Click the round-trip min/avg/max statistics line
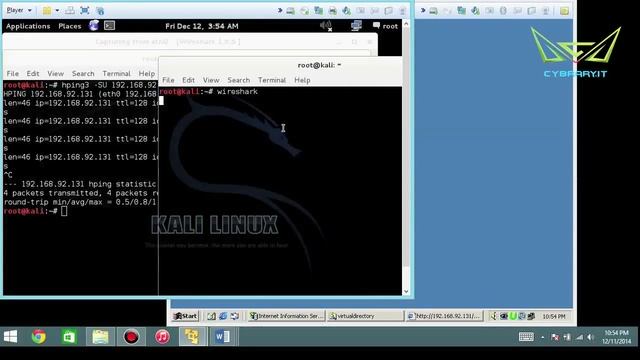 pos(80,202)
